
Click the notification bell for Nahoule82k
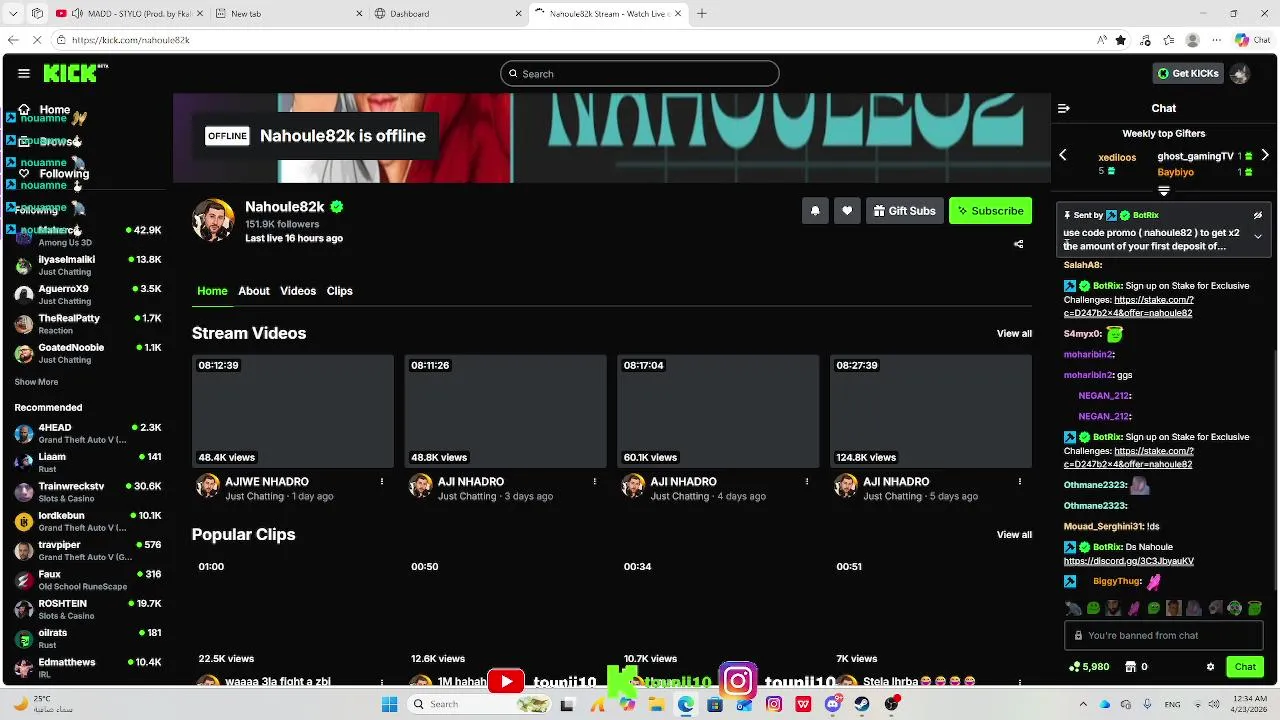(815, 211)
